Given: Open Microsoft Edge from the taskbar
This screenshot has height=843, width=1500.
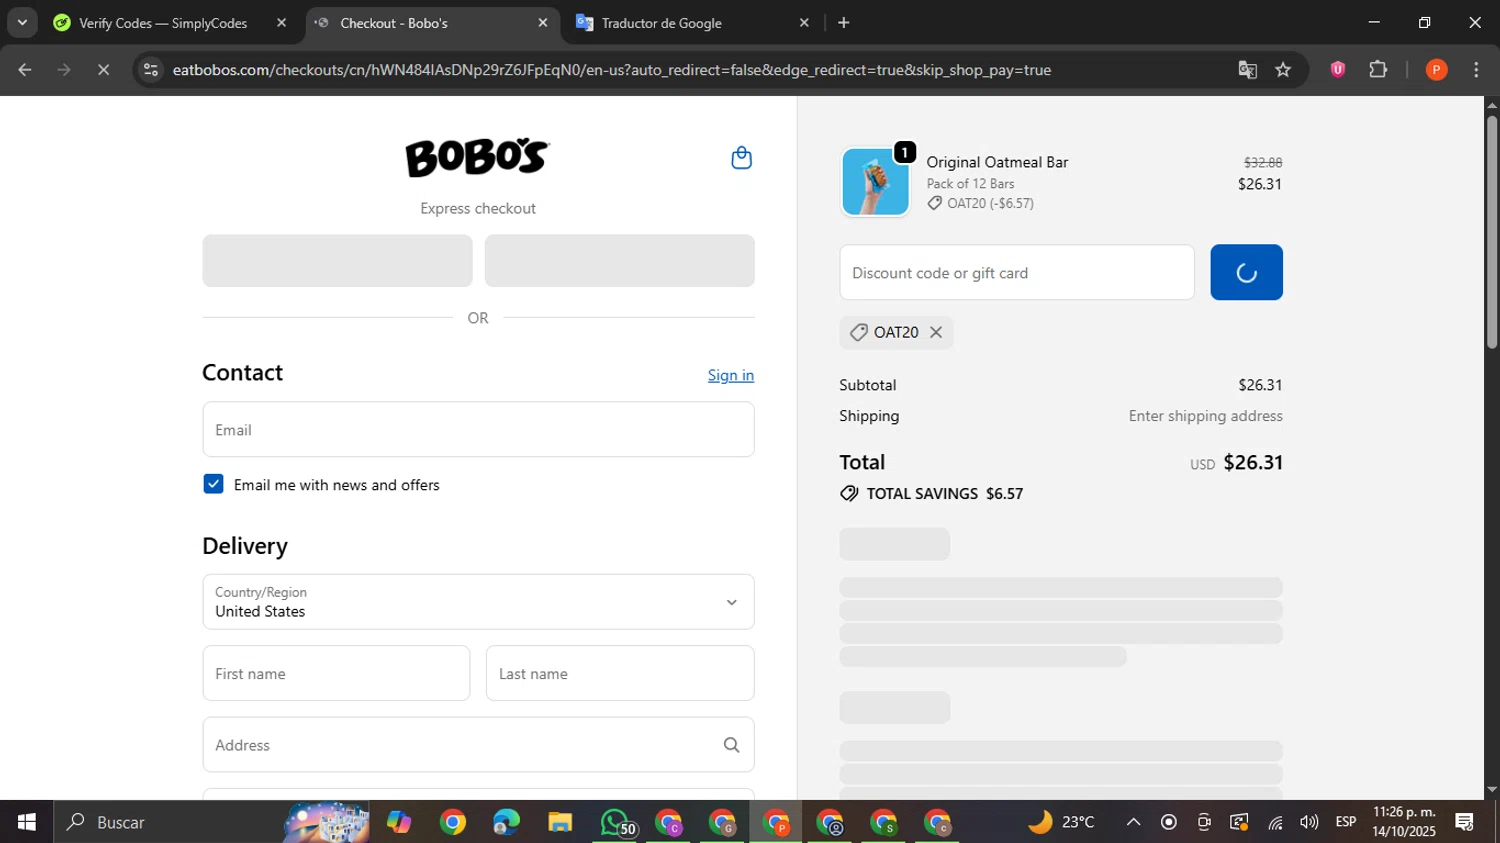Looking at the screenshot, I should pos(506,822).
